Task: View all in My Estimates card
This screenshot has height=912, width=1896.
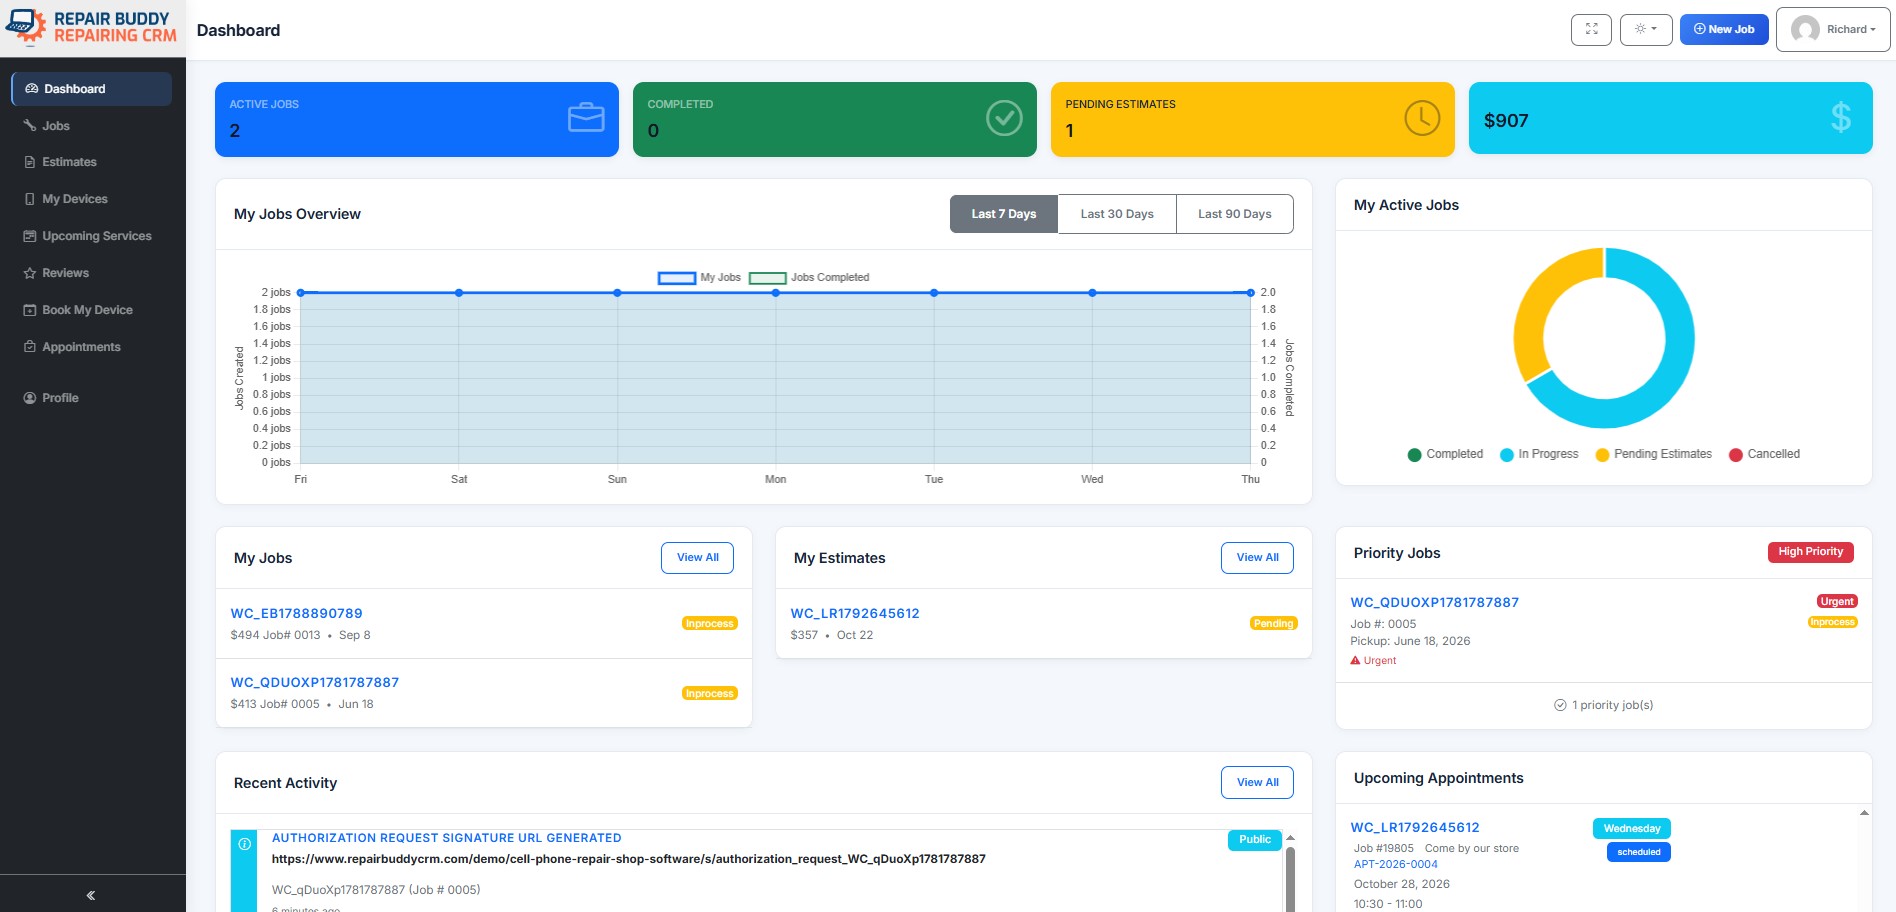Action: 1257,558
